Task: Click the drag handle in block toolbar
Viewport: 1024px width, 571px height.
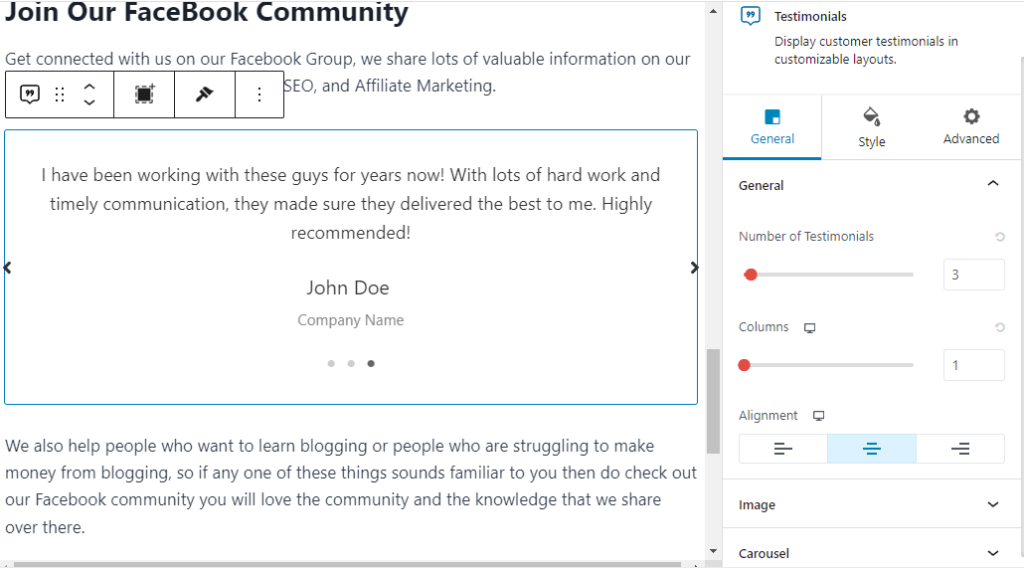Action: tap(60, 95)
